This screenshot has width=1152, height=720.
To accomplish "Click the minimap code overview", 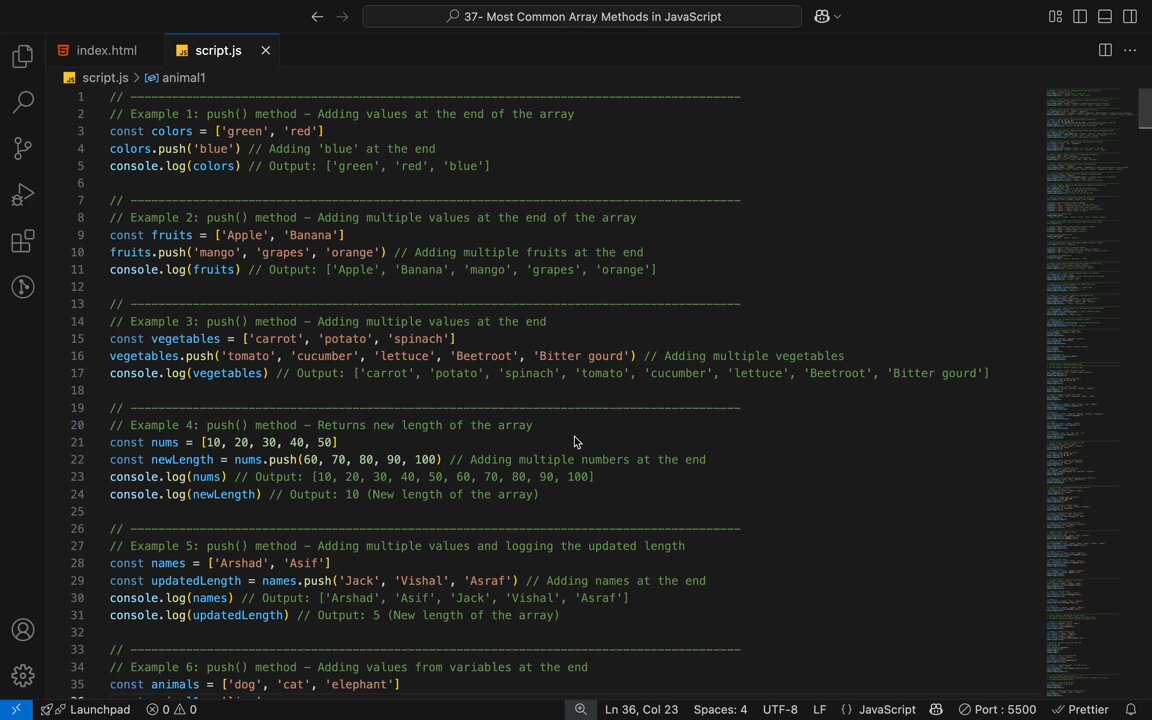I will click(x=1090, y=392).
